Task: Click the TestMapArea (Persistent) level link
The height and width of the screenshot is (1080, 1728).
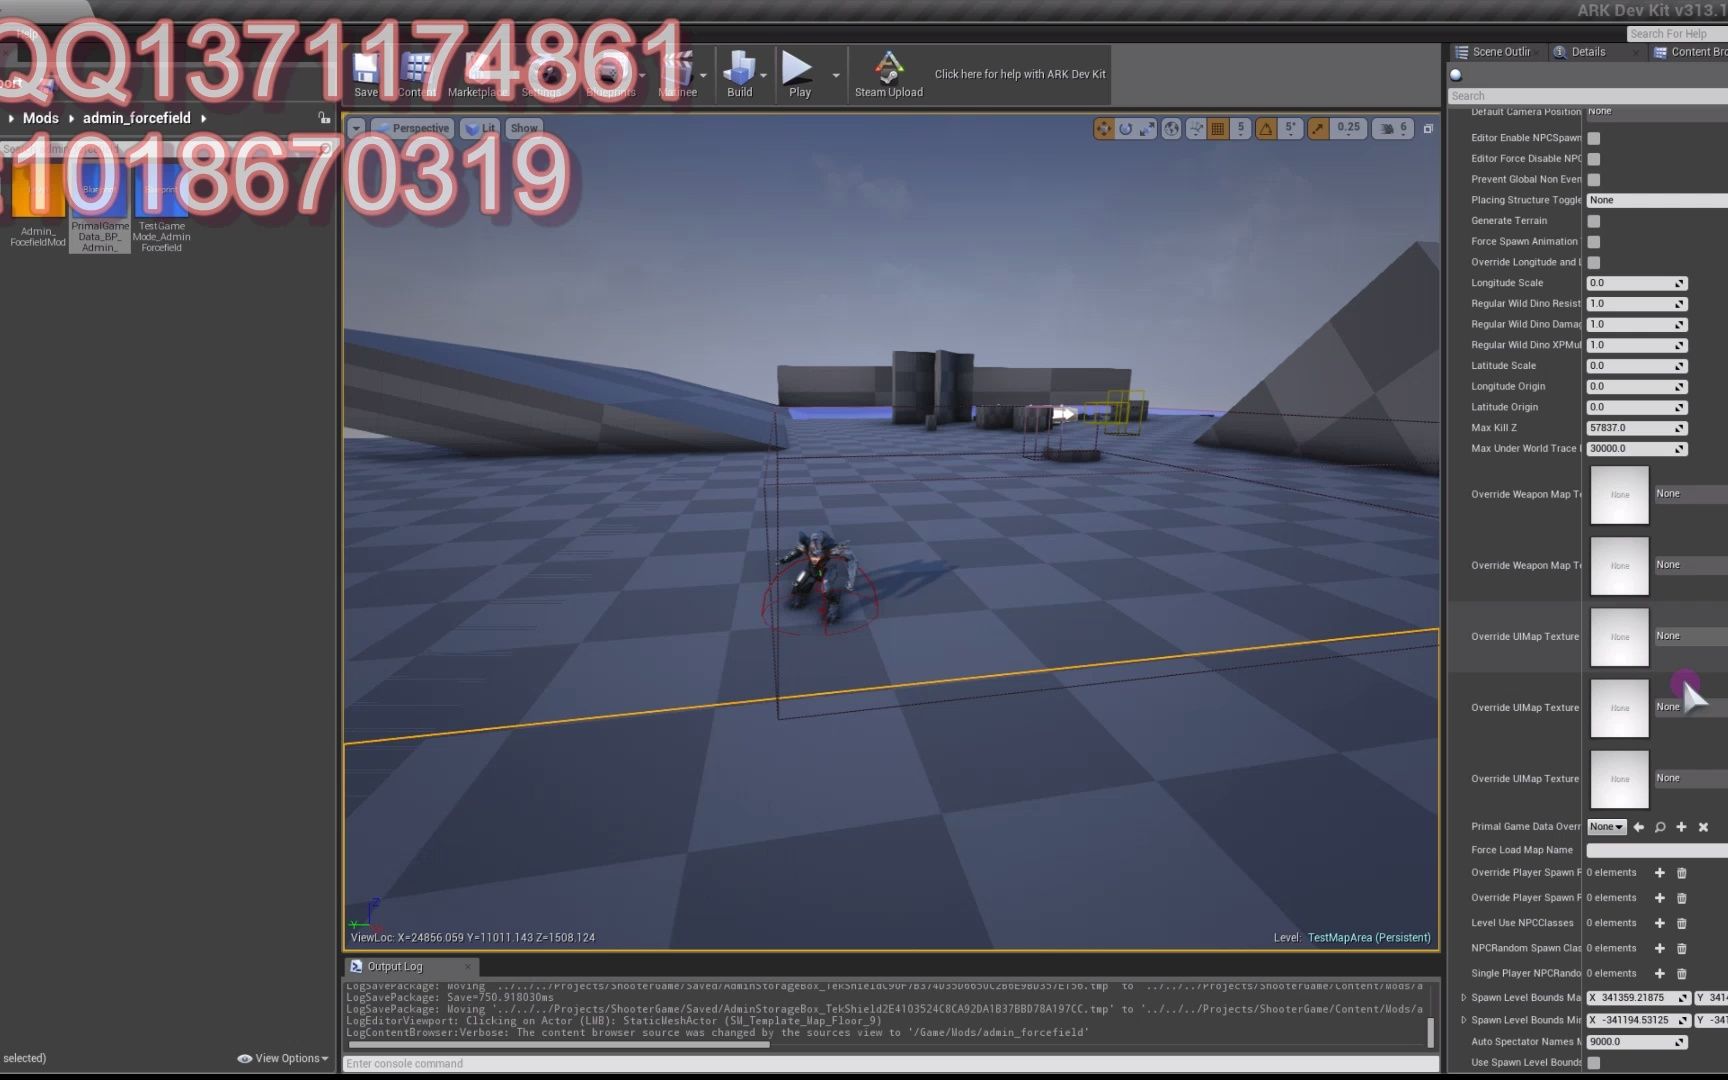Action: coord(1369,937)
